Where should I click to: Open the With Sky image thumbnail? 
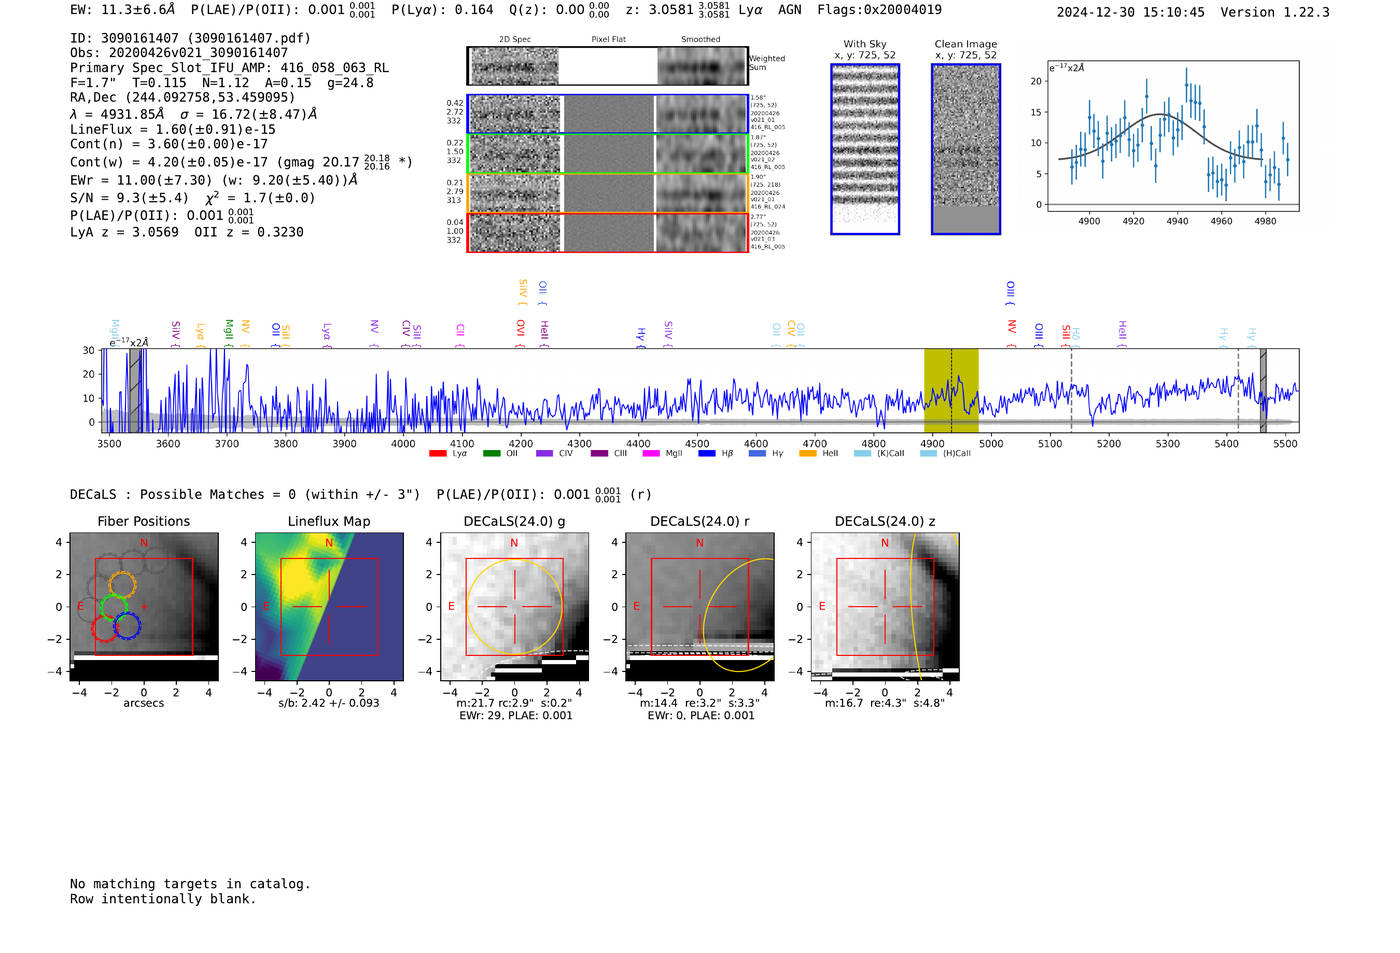(x=865, y=149)
